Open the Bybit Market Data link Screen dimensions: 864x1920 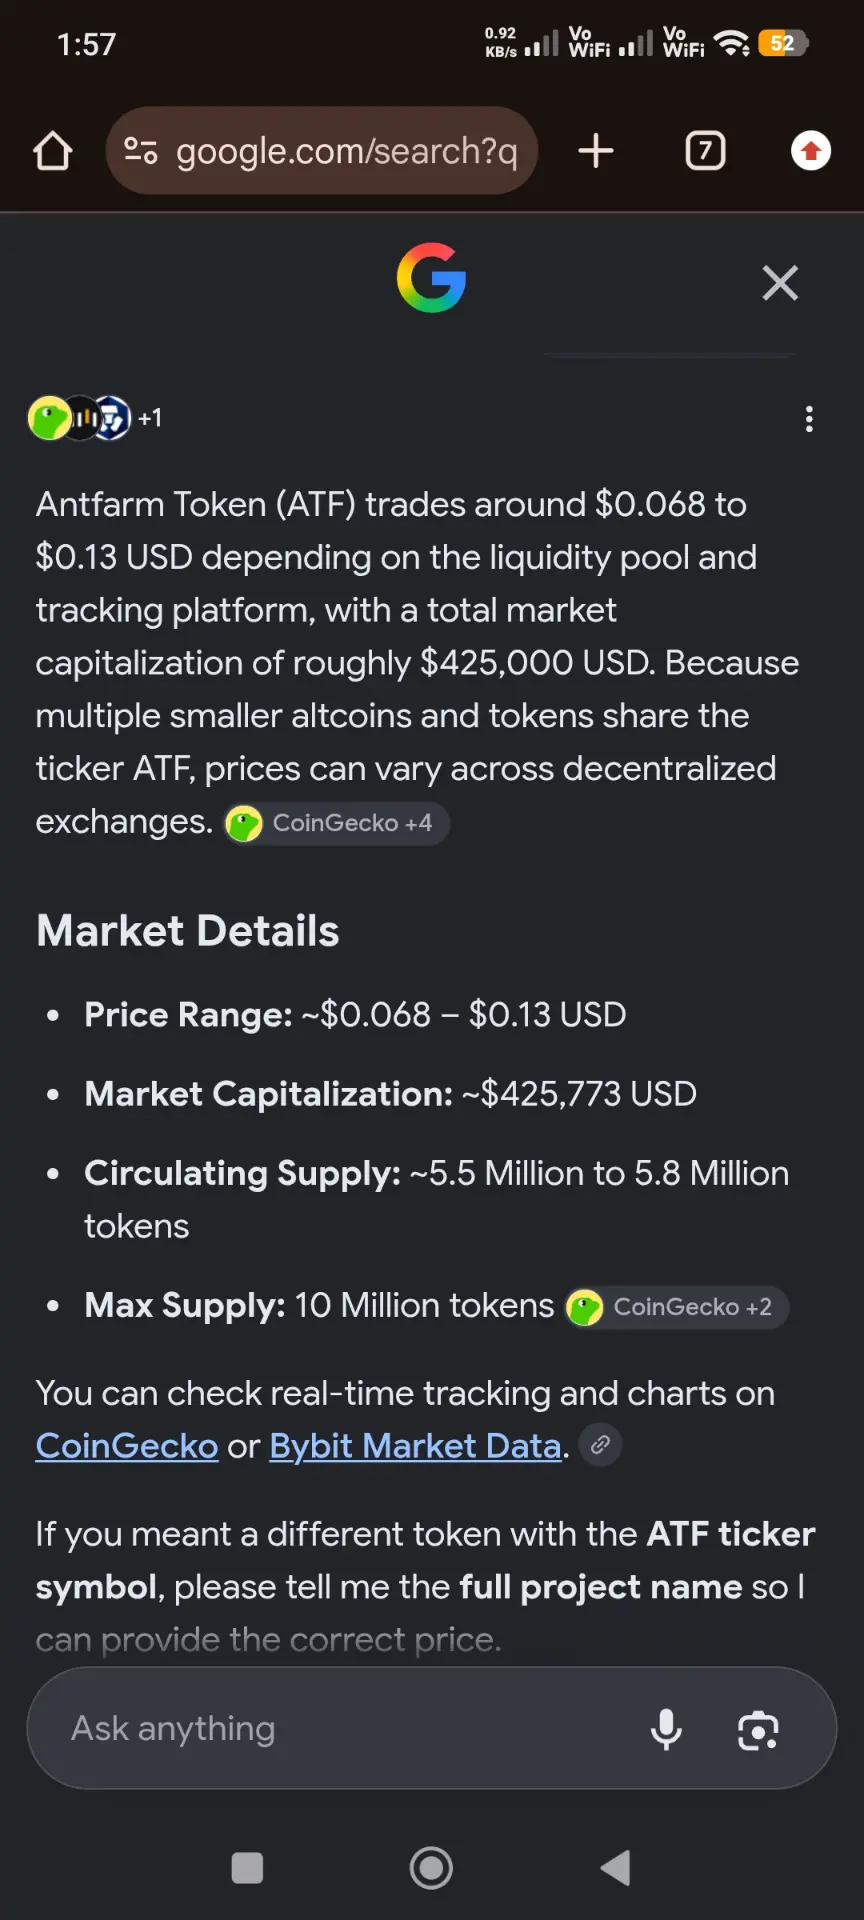[x=415, y=1446]
